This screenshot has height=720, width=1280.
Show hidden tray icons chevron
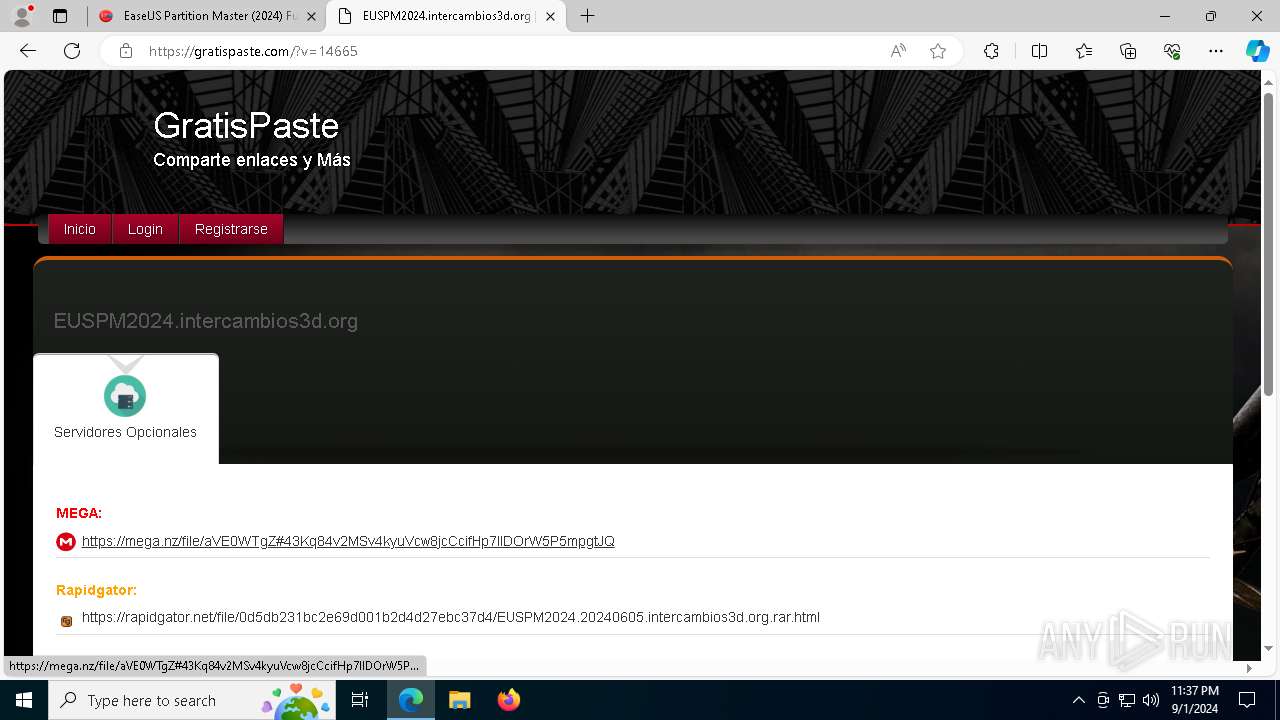[1078, 700]
